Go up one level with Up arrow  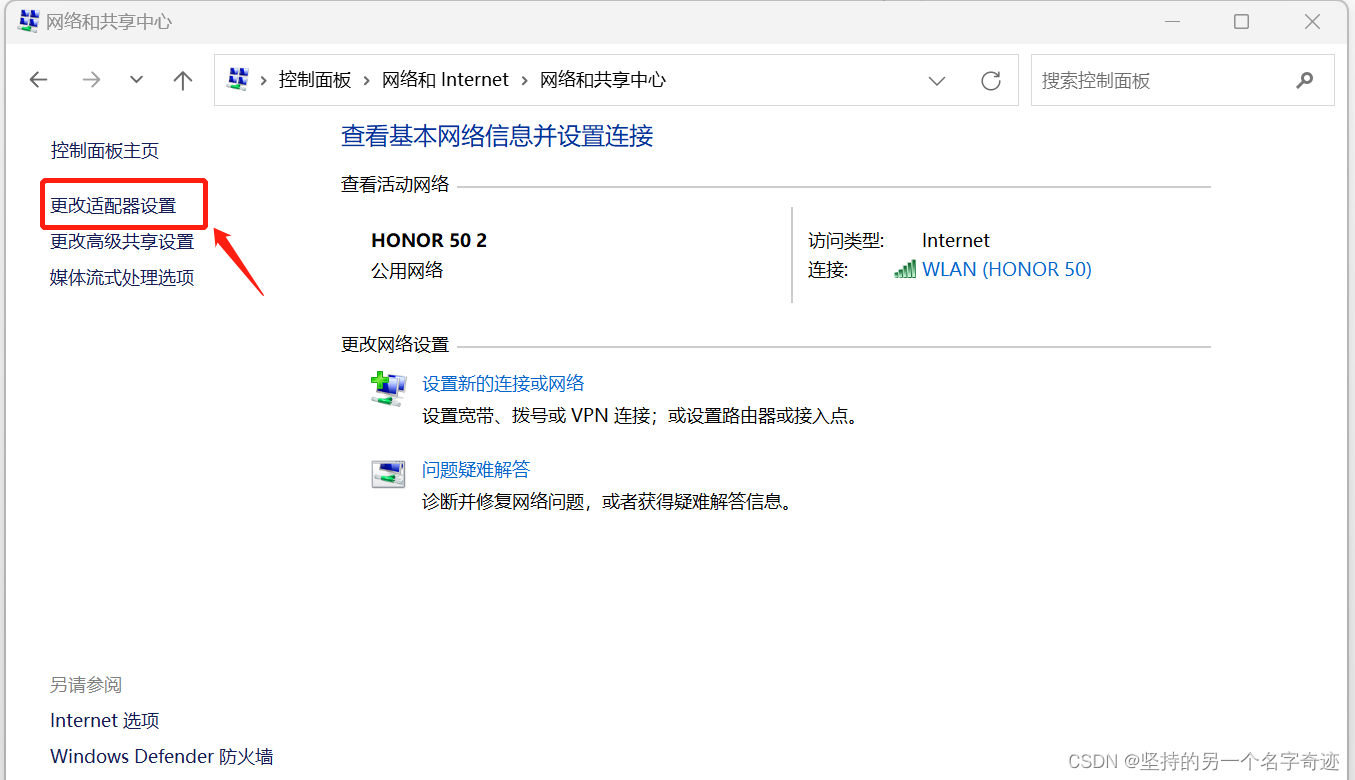182,80
